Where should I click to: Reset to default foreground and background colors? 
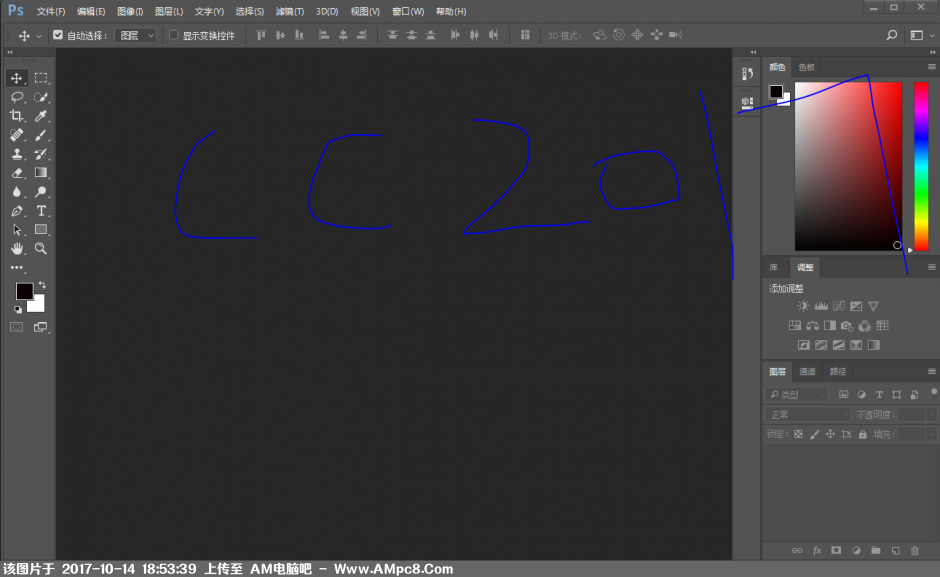(x=18, y=309)
